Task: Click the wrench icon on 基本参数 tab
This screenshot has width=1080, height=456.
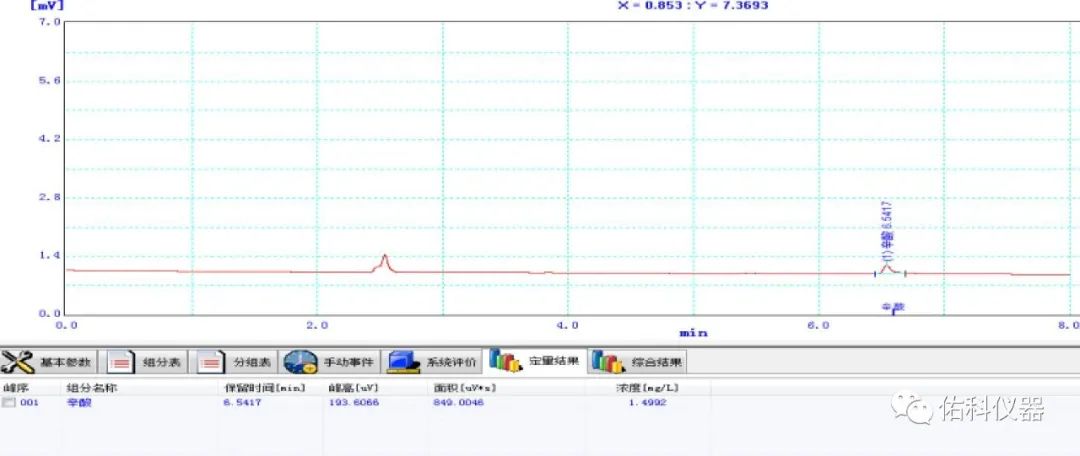Action: click(x=18, y=361)
